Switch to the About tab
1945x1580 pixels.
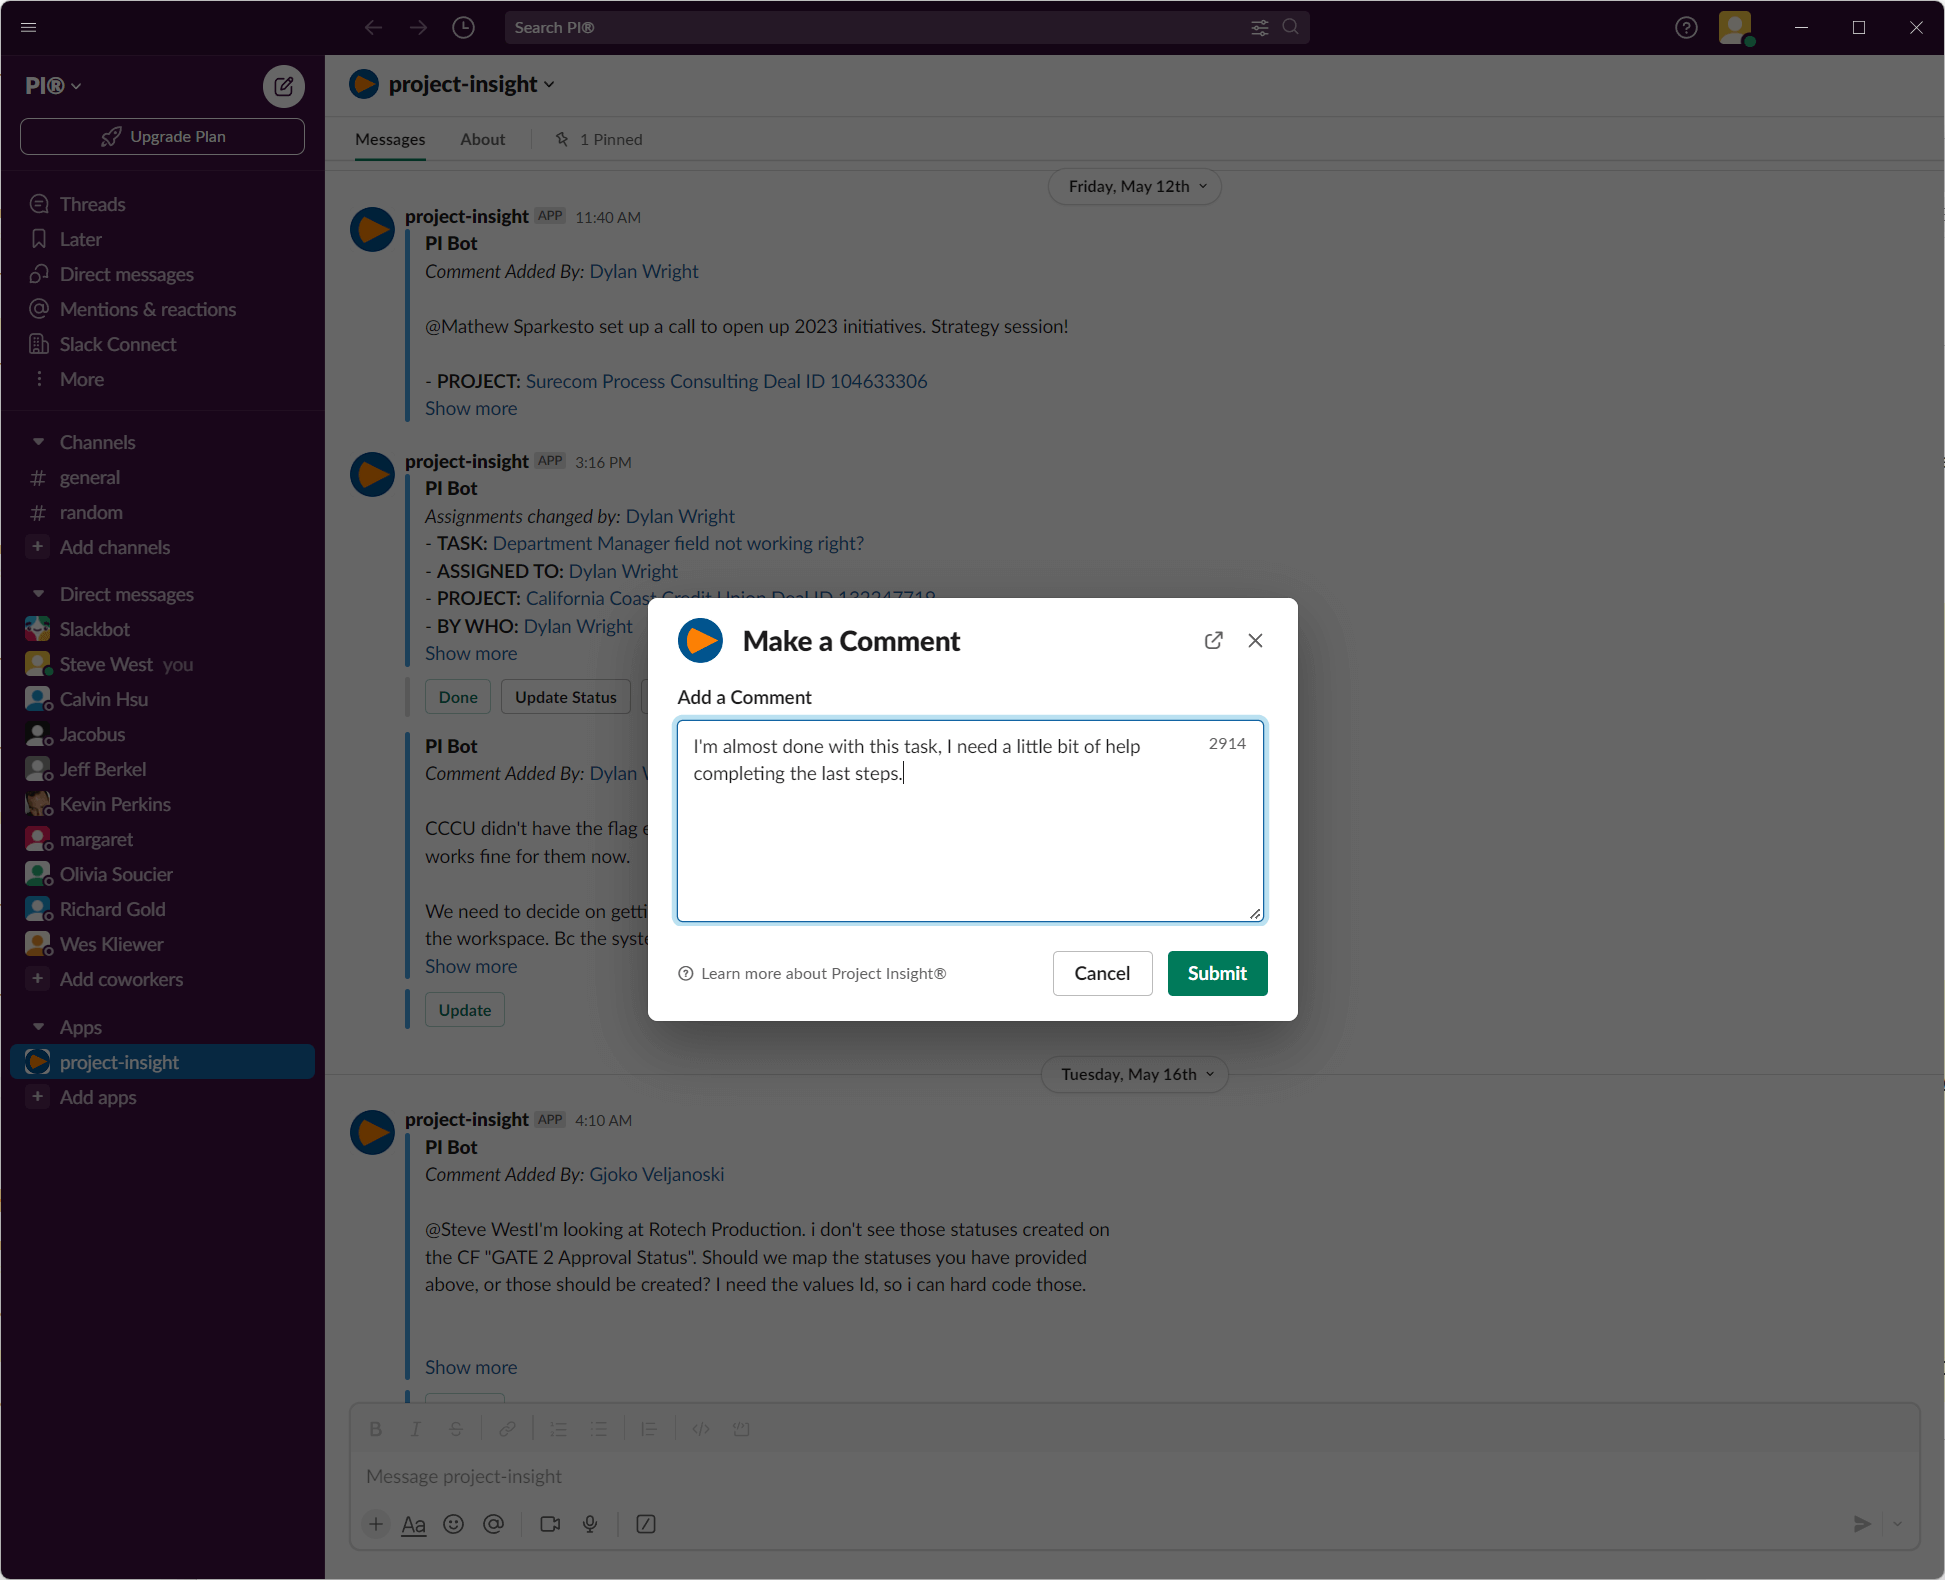coord(482,139)
